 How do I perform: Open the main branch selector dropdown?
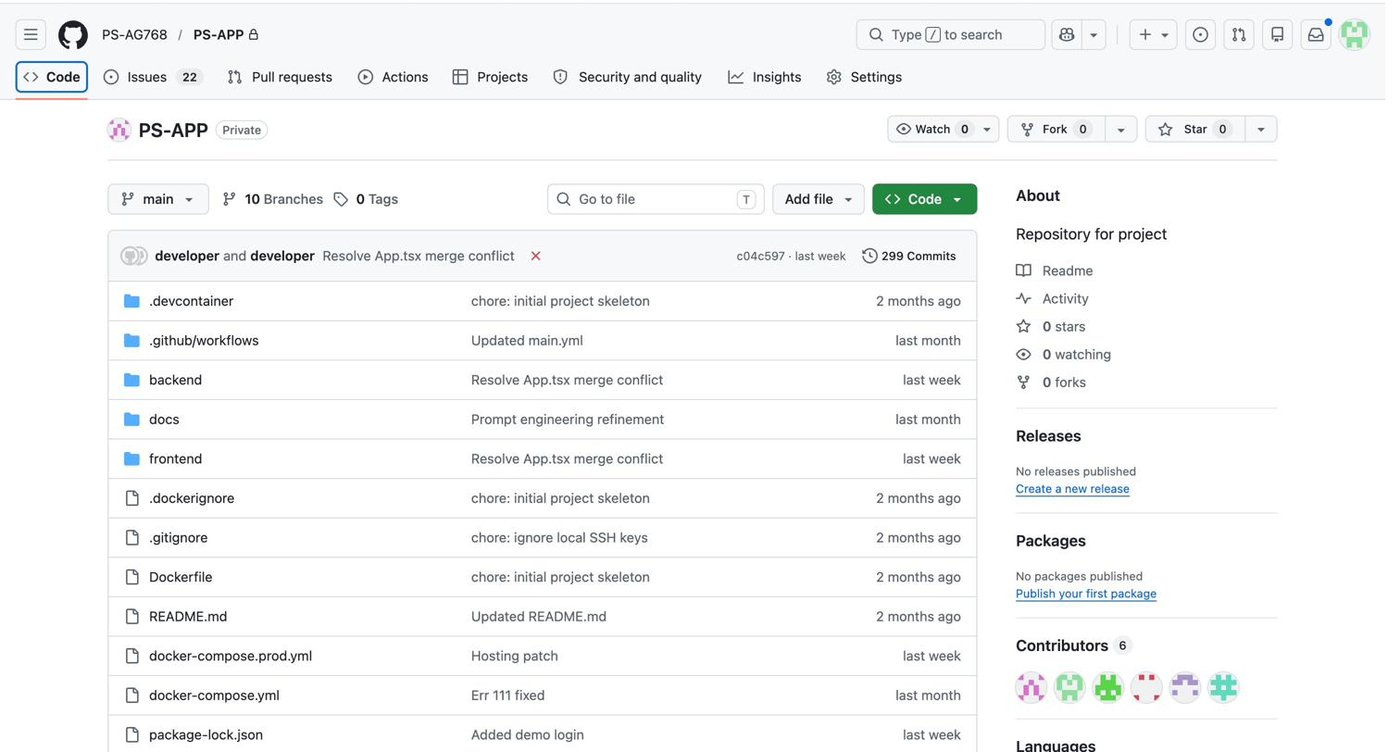click(158, 199)
